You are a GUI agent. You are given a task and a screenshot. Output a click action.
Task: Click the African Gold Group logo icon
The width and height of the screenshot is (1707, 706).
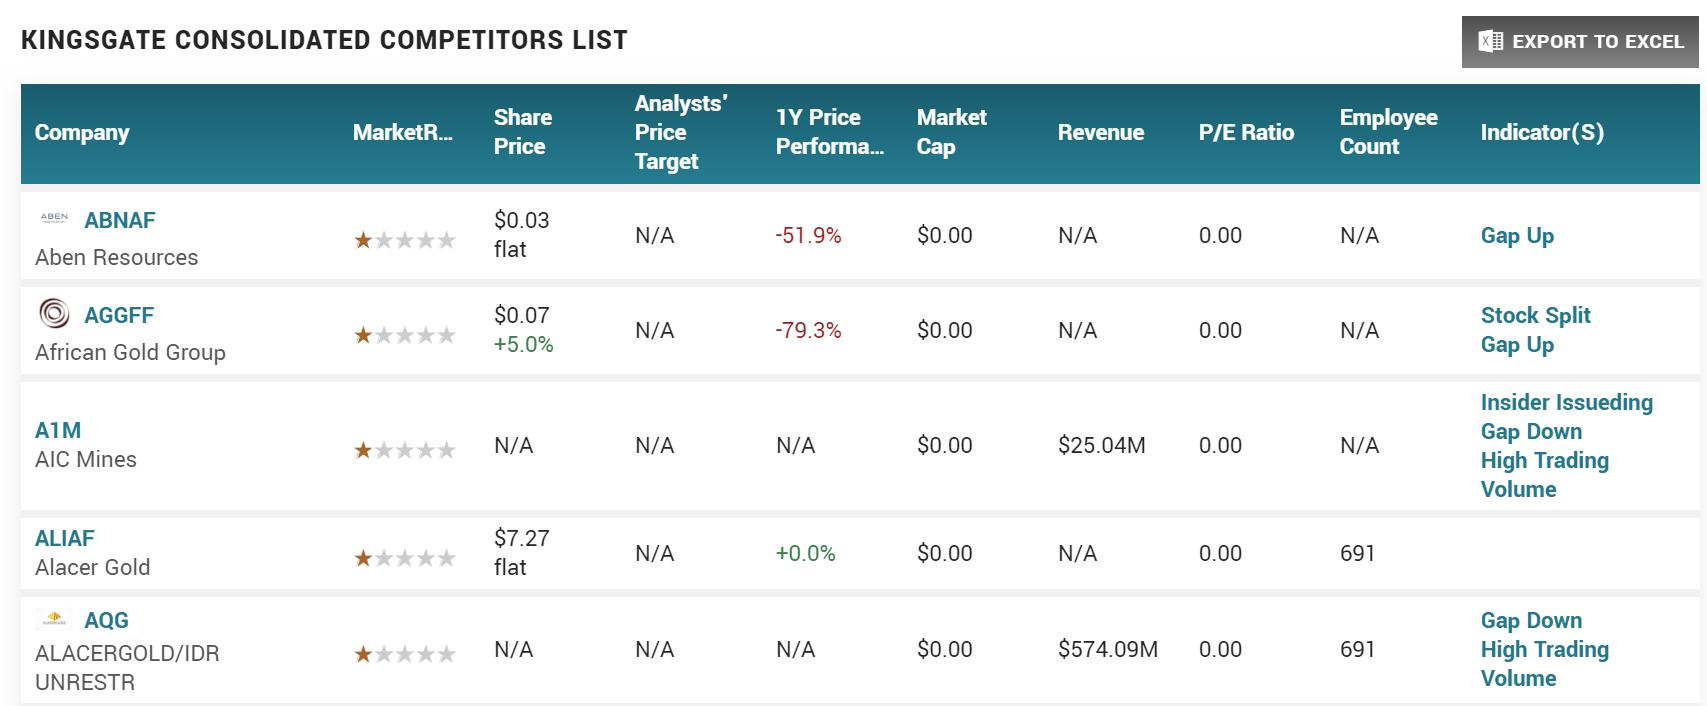tap(54, 314)
